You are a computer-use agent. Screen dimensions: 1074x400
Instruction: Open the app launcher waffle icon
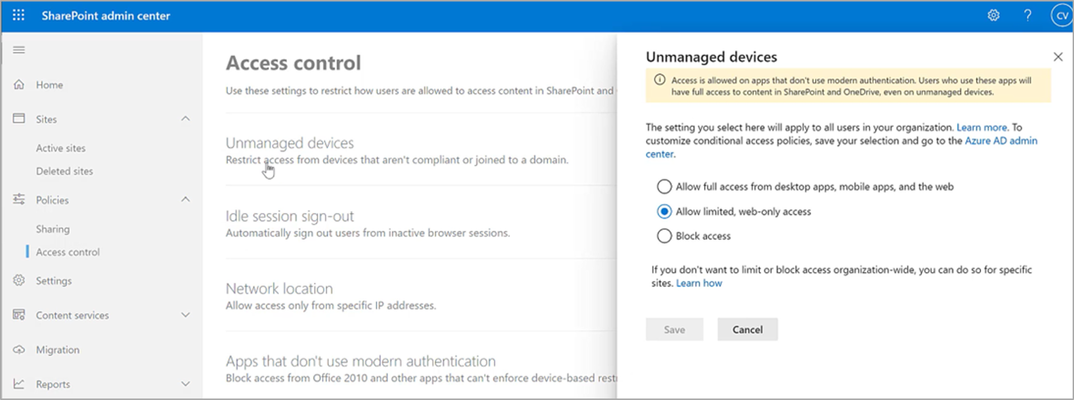(x=18, y=16)
